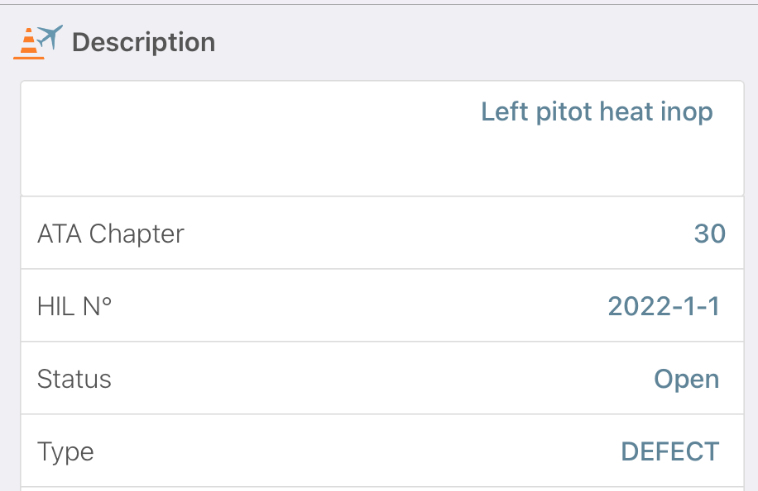Viewport: 758px width, 491px height.
Task: Click the orange traffic cone icon
Action: (x=29, y=44)
